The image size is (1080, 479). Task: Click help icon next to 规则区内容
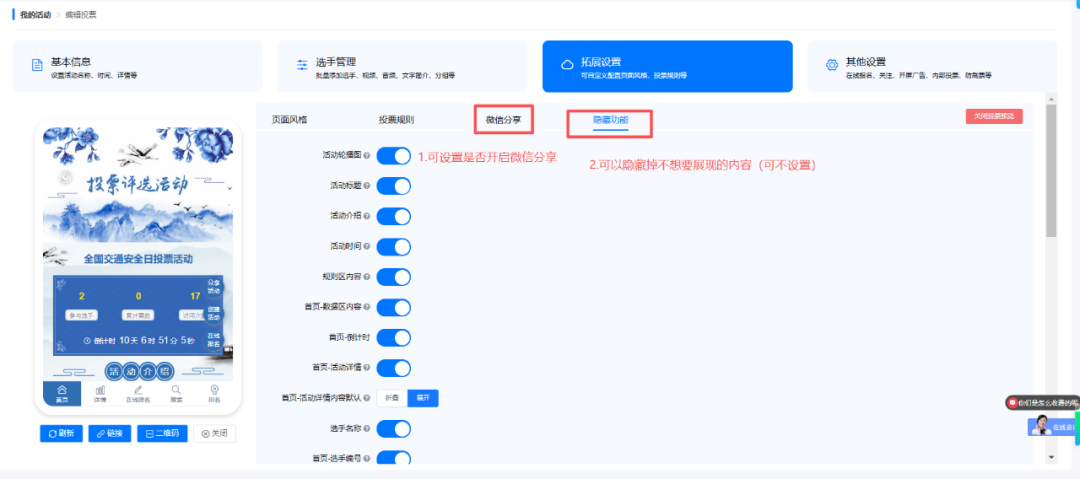pyautogui.click(x=367, y=277)
